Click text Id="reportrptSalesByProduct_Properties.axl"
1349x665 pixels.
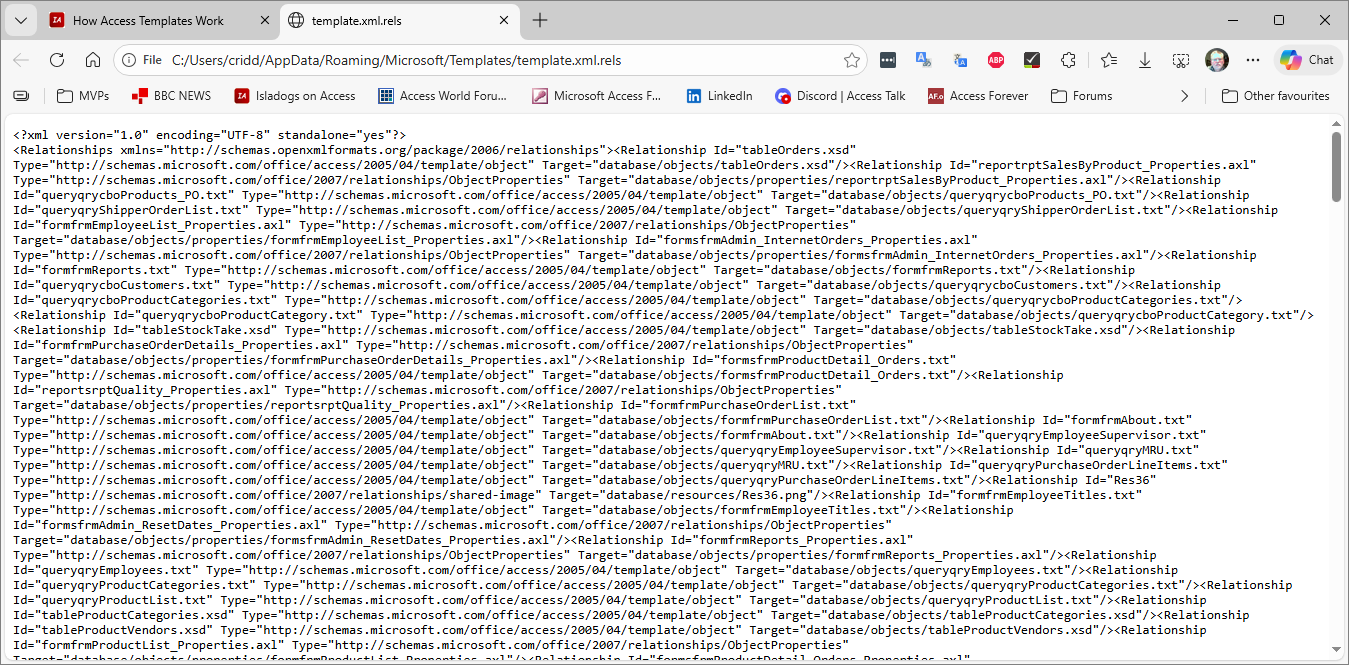pyautogui.click(x=1103, y=165)
